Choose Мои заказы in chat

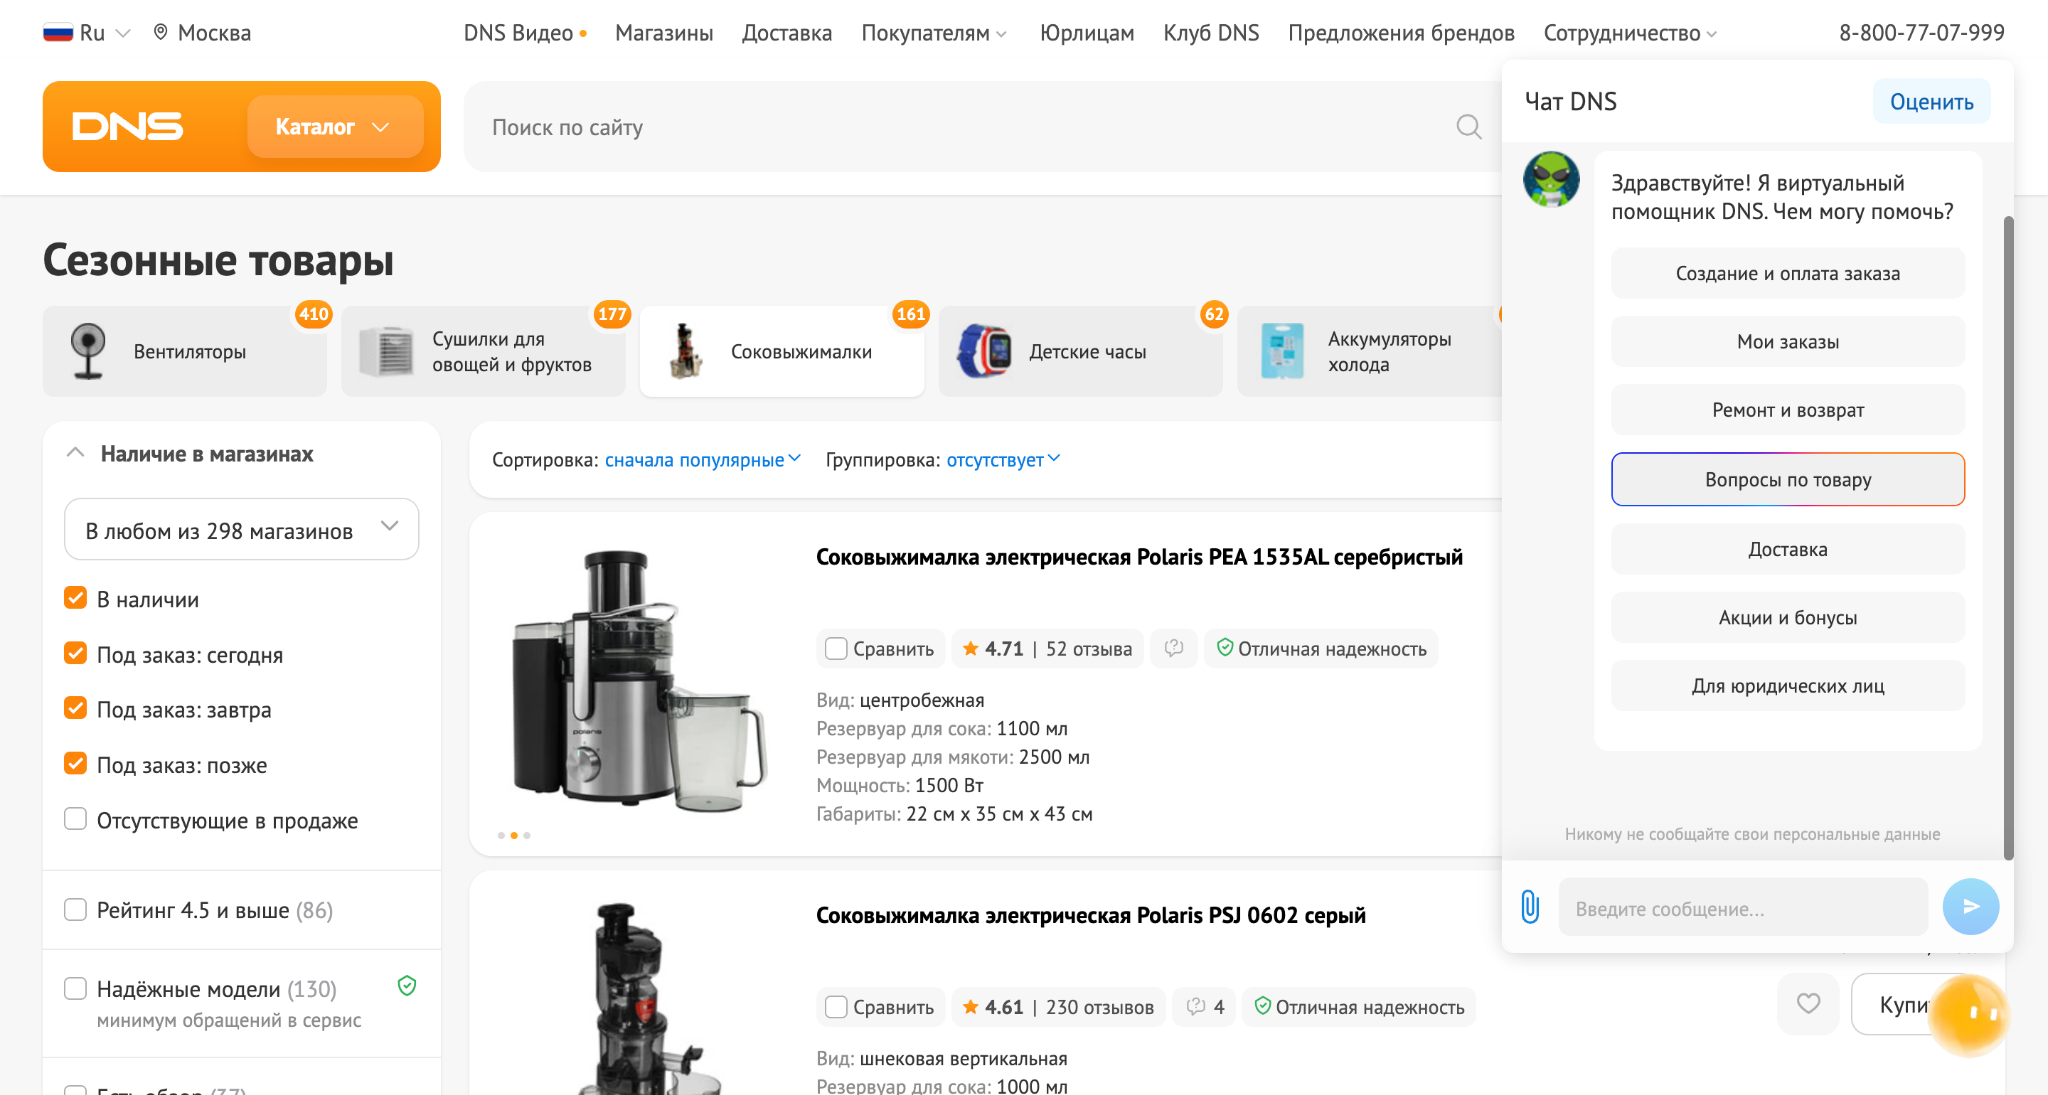pos(1788,341)
